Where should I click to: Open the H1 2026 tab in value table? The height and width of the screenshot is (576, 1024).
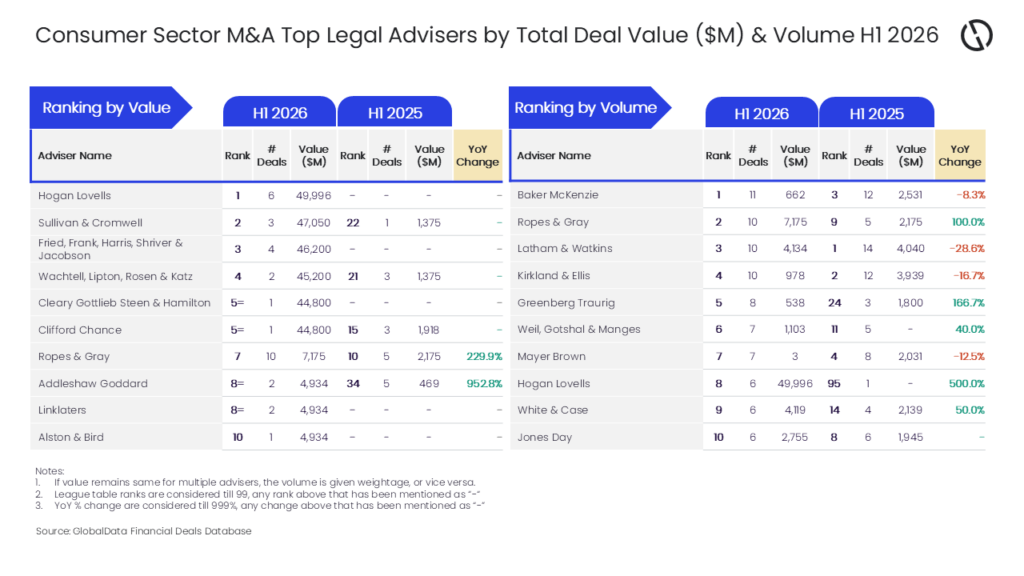coord(280,112)
